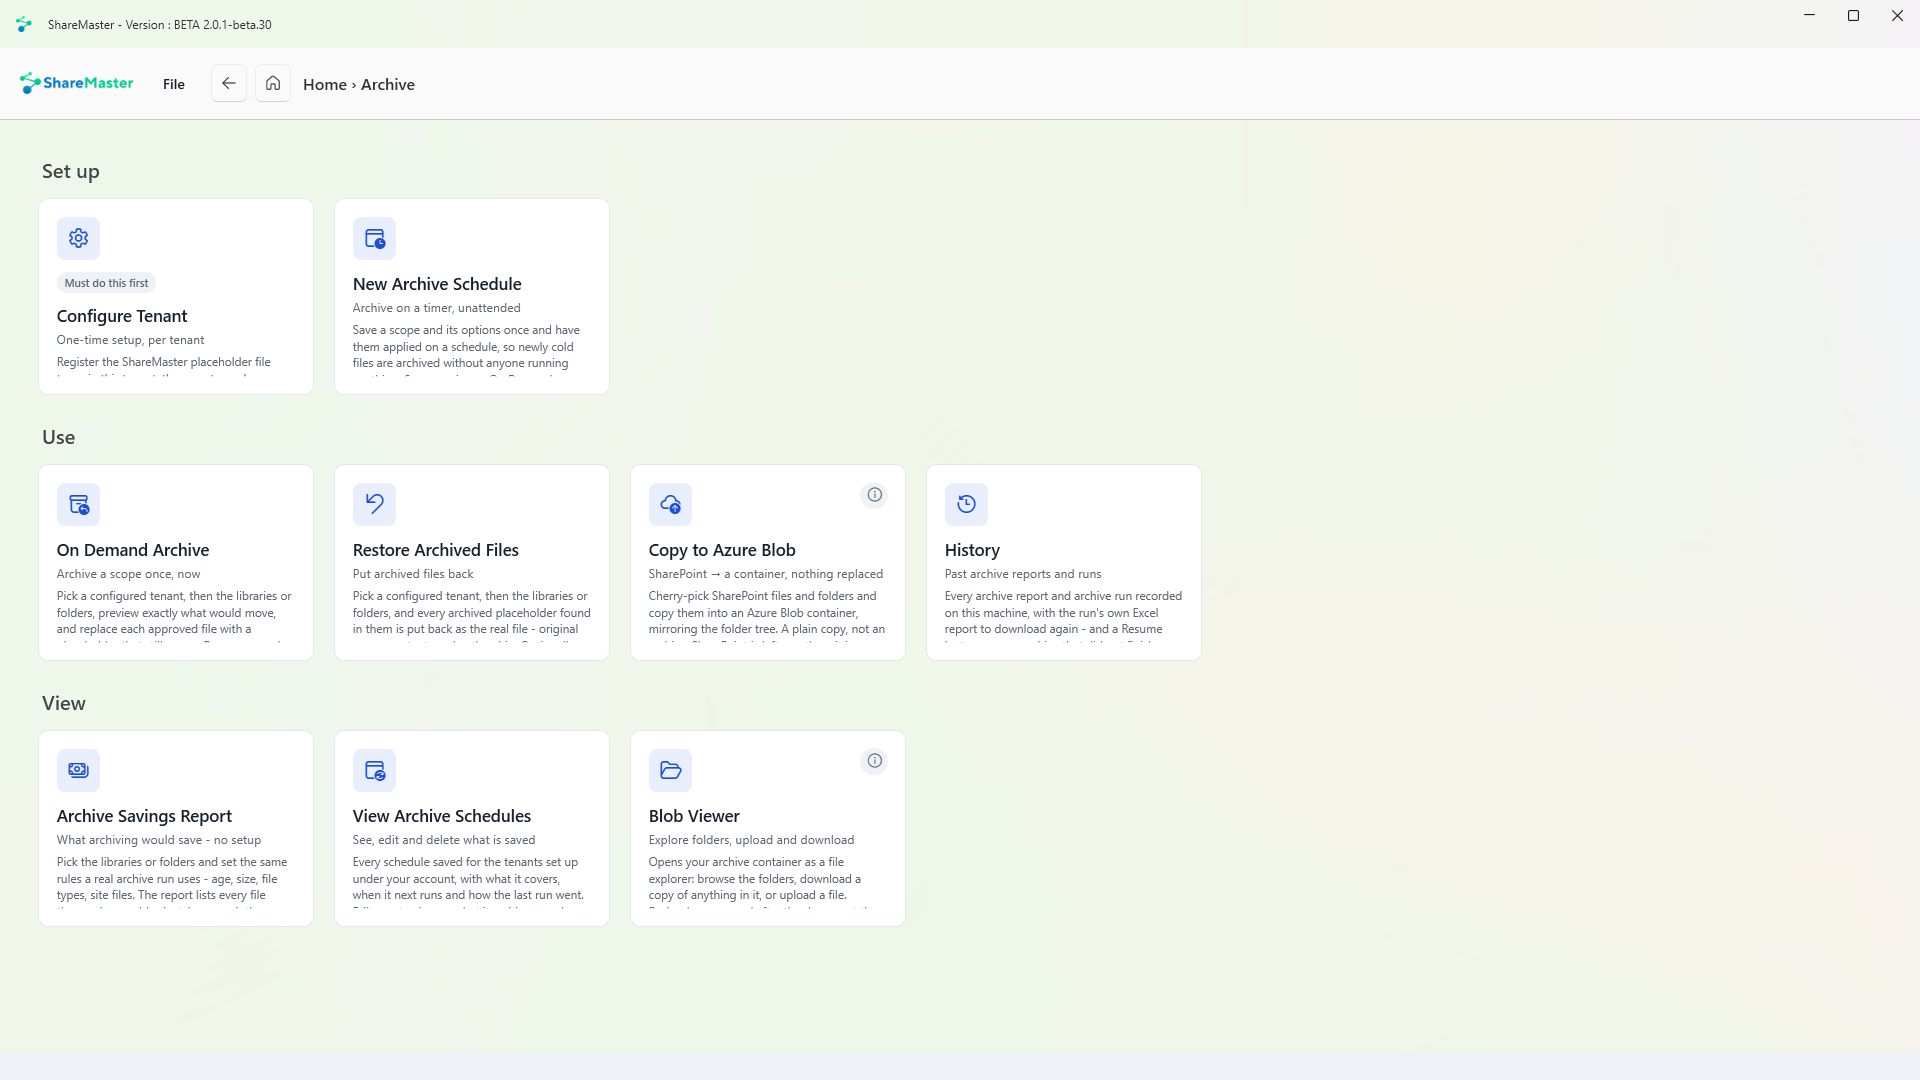Click the ShareMaster app icon in title bar
The width and height of the screenshot is (1920, 1080).
[24, 24]
